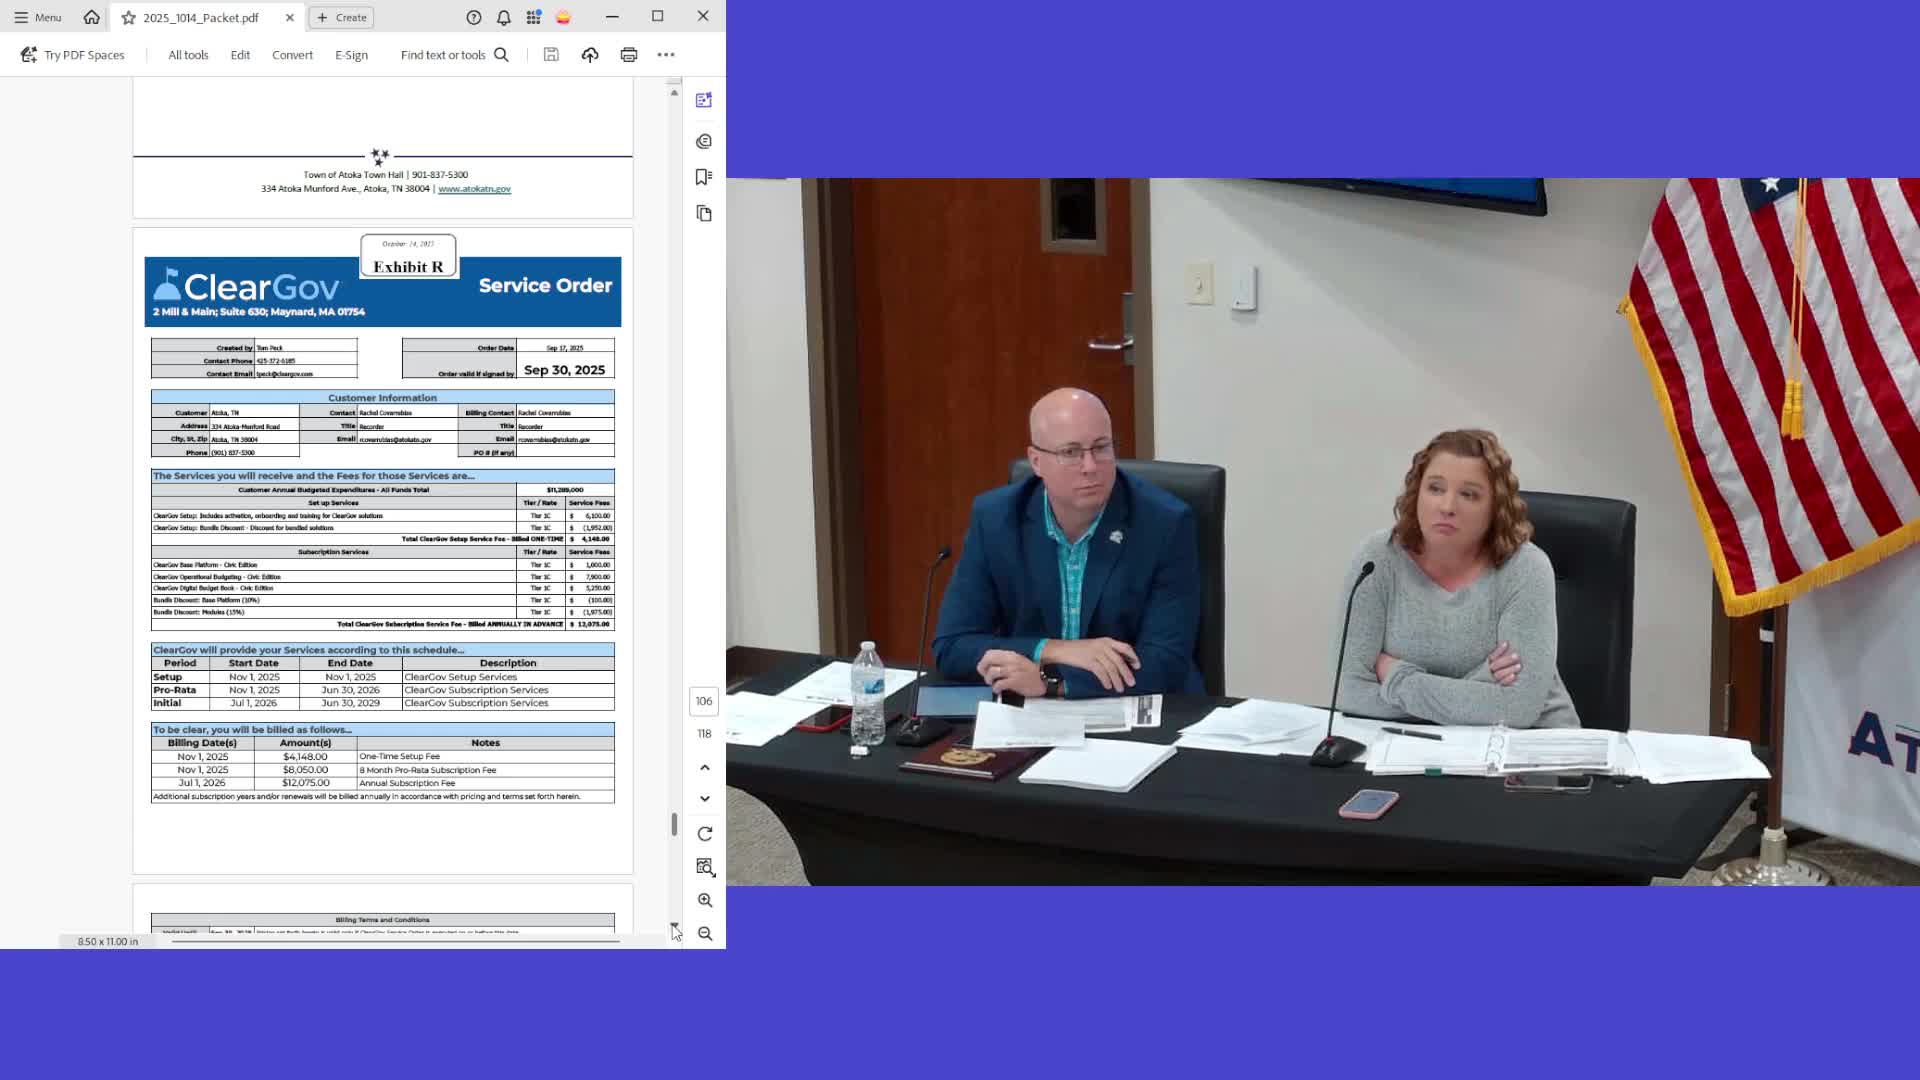The height and width of the screenshot is (1080, 1920).
Task: Star the 2025_1014_Packet.pdf tab
Action: click(129, 17)
